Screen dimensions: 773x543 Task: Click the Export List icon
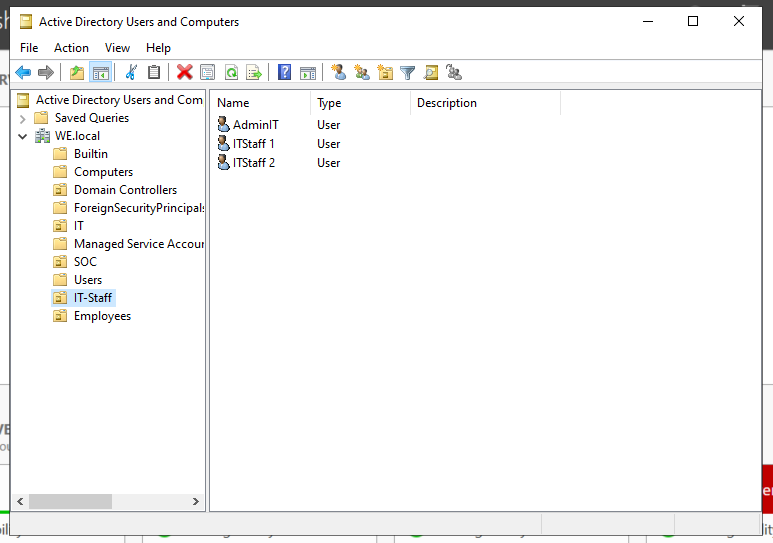254,72
